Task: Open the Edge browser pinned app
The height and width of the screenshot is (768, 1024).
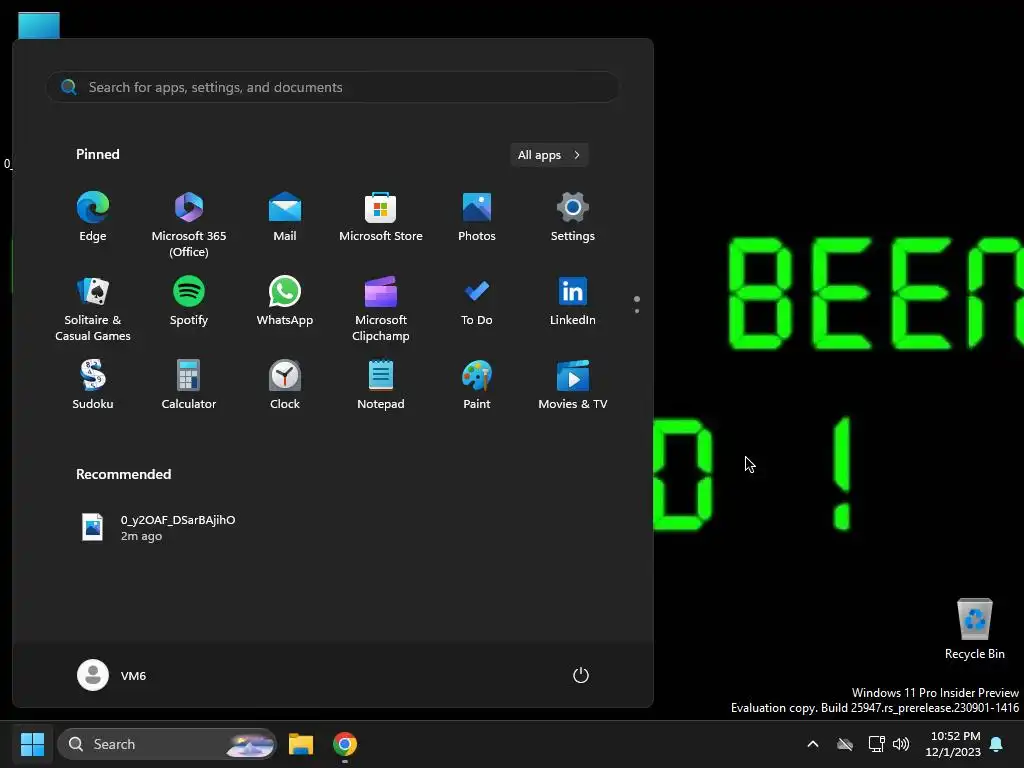Action: 93,217
